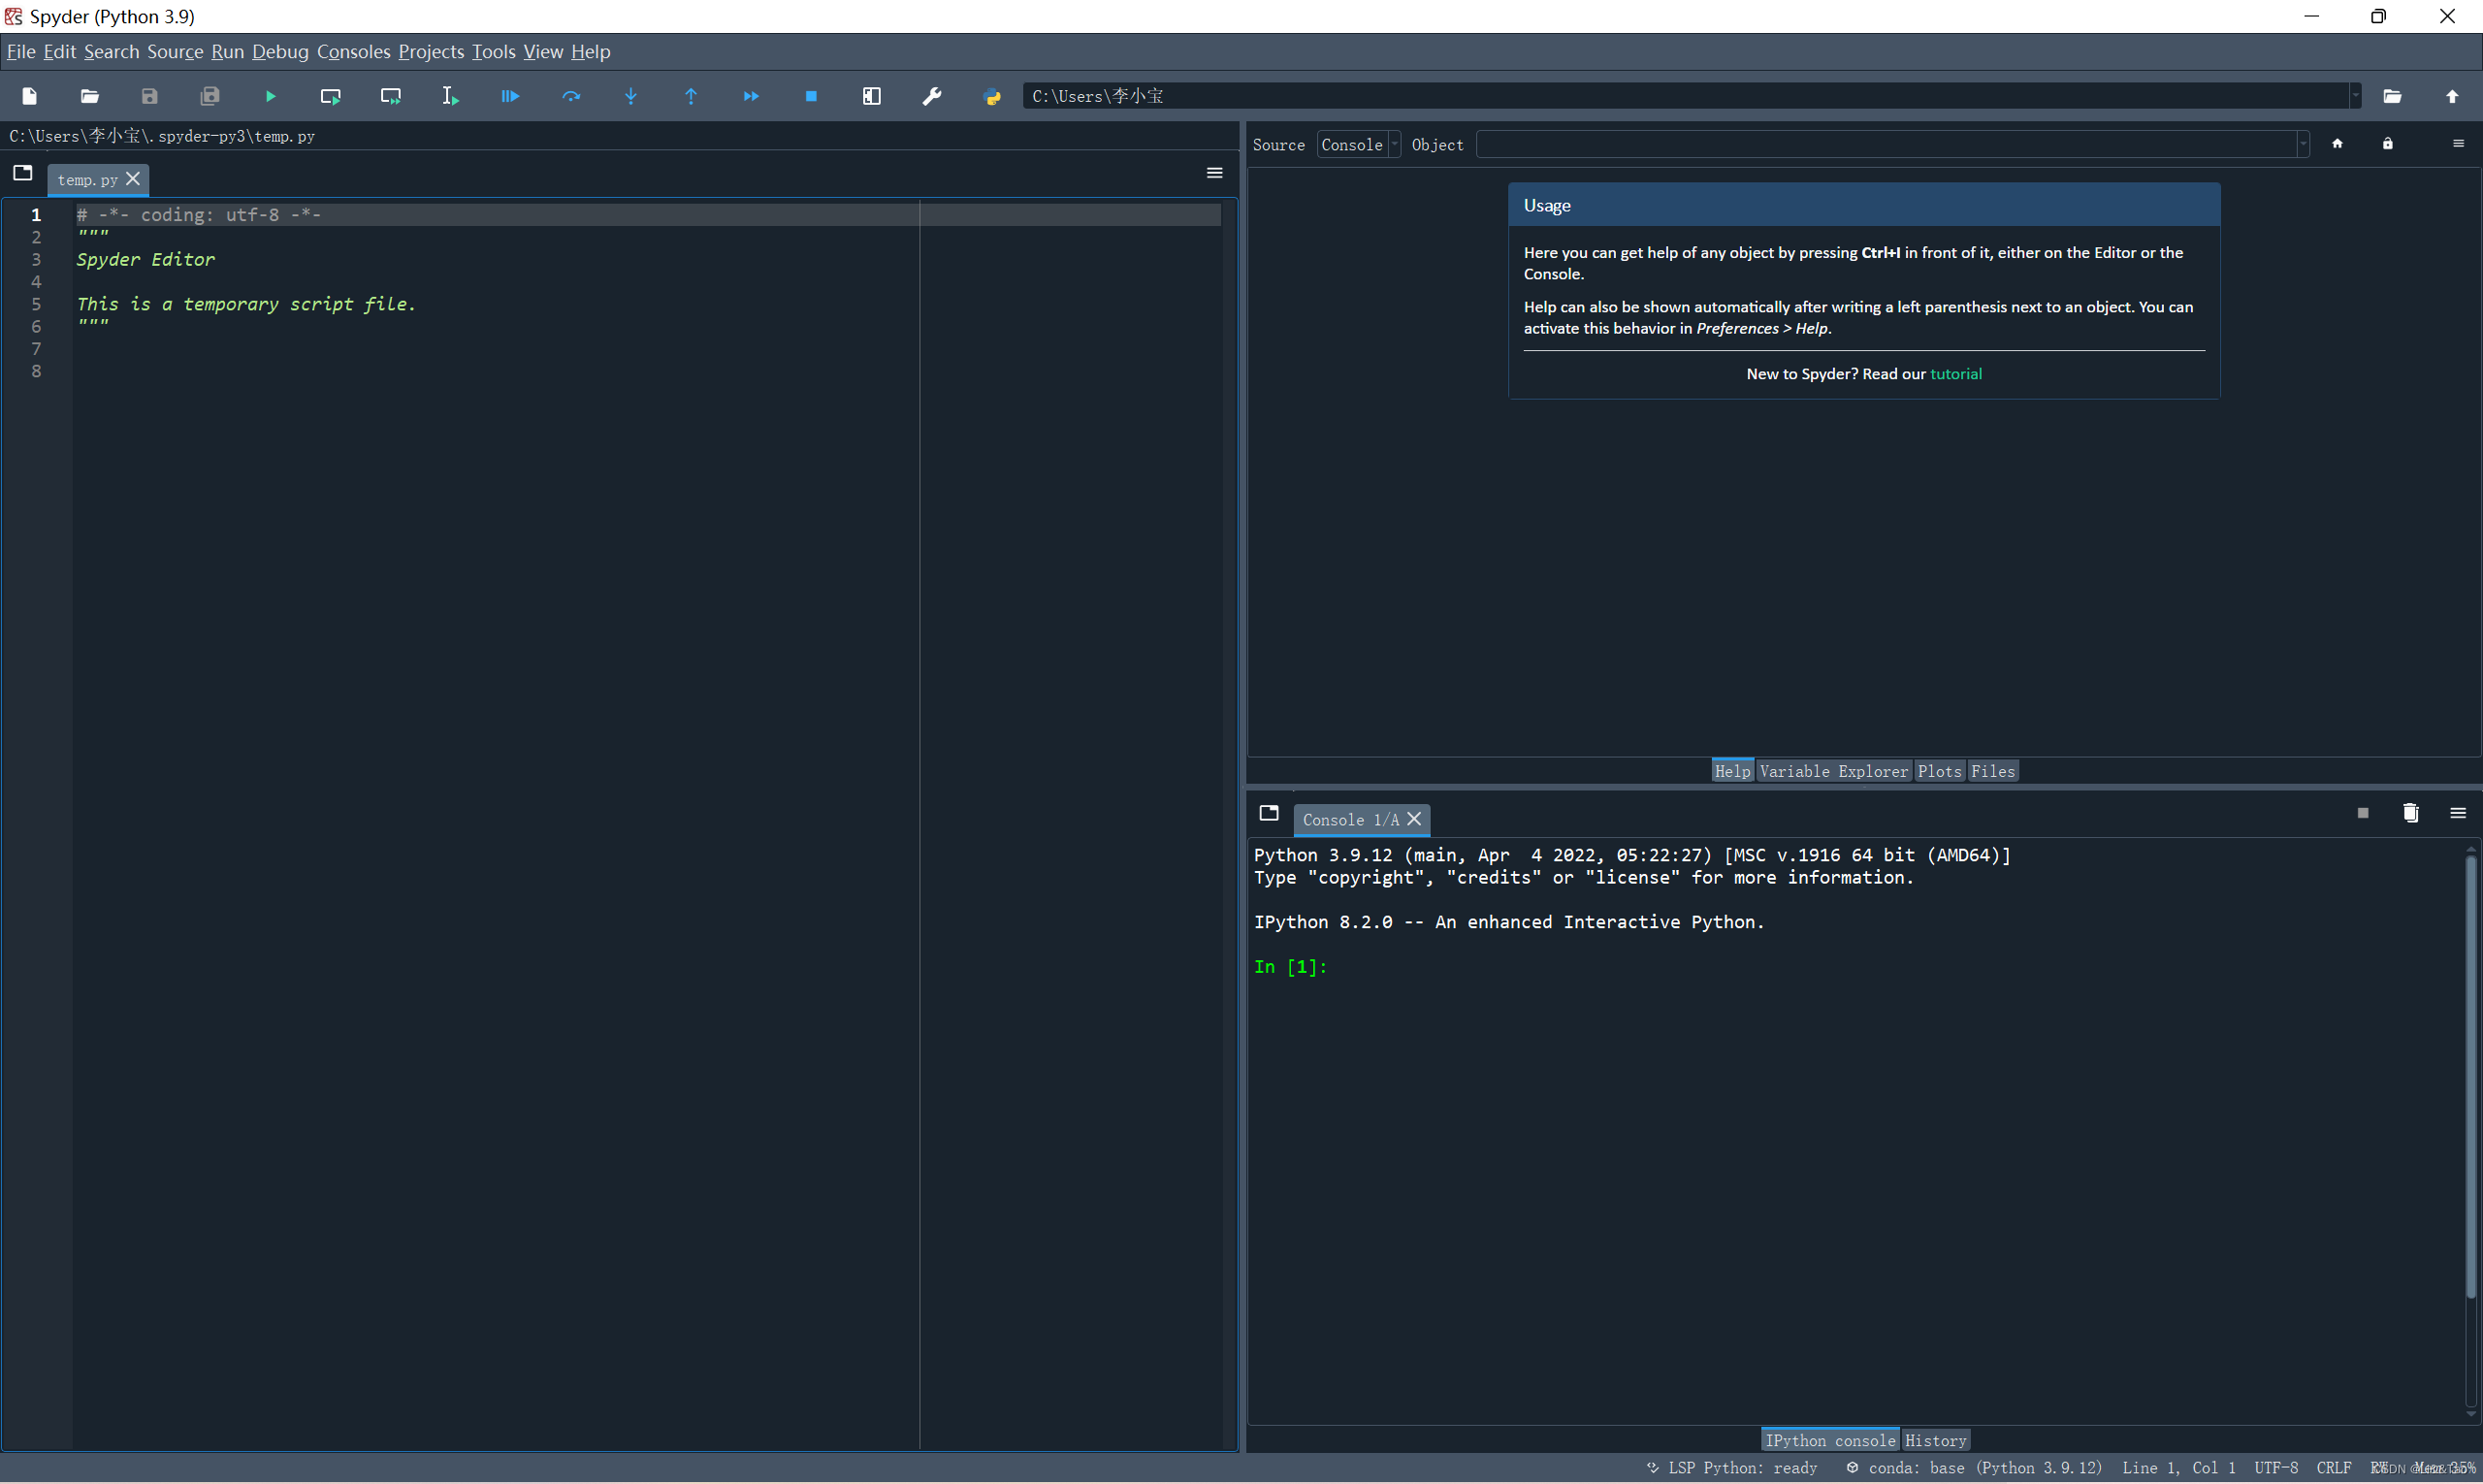Click the Debug file icon

(x=510, y=96)
